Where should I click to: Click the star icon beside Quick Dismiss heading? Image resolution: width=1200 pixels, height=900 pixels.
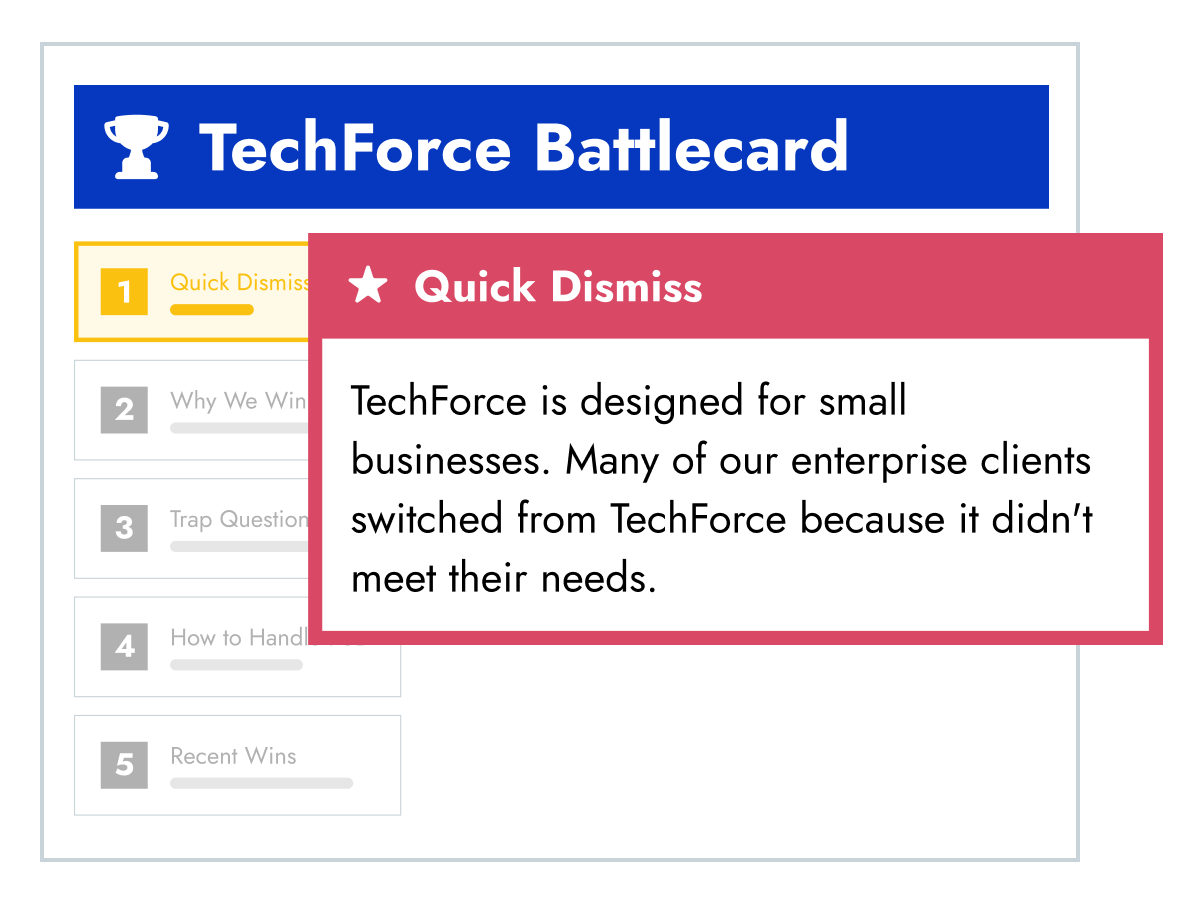tap(368, 287)
